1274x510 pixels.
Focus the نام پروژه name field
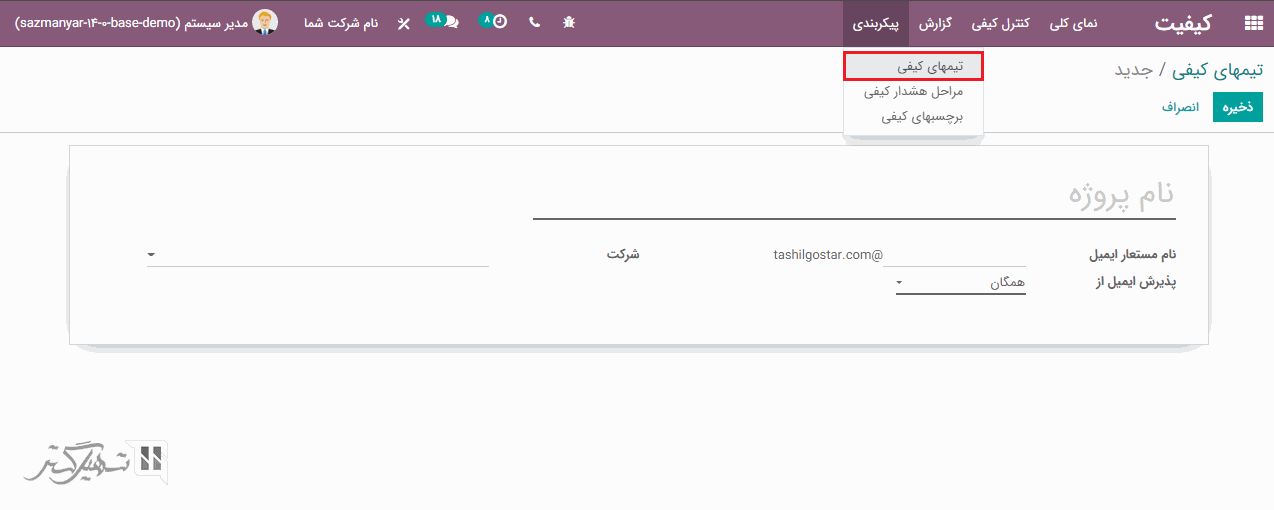854,196
